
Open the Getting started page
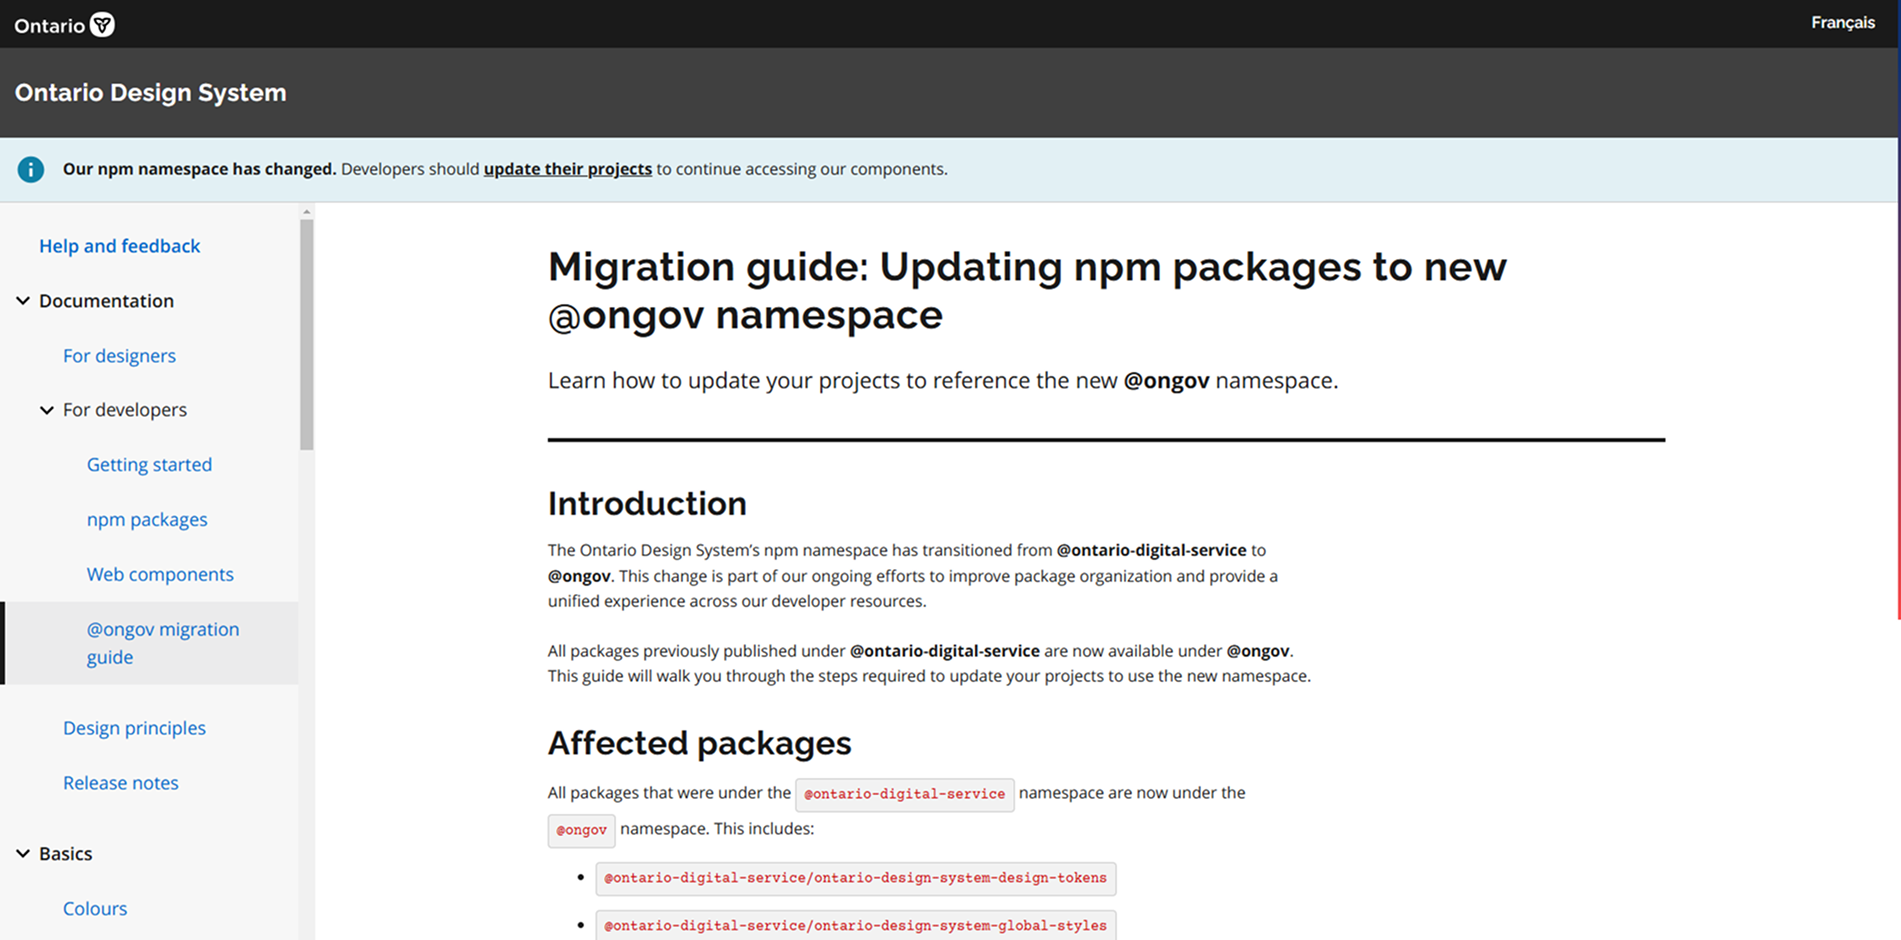point(149,465)
